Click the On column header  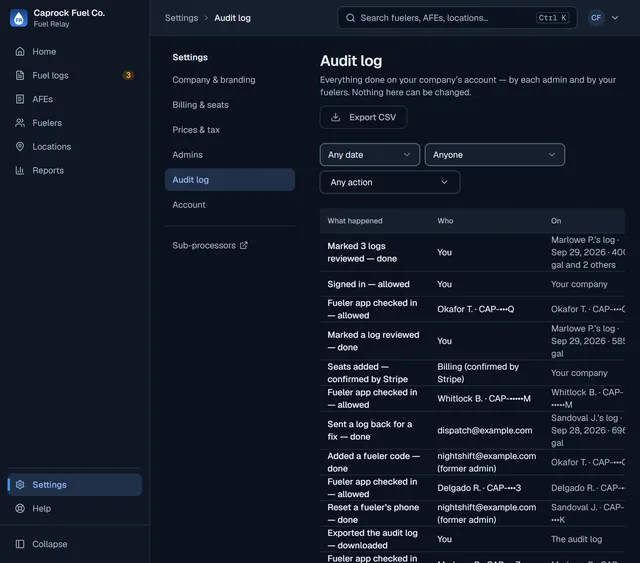(x=556, y=221)
